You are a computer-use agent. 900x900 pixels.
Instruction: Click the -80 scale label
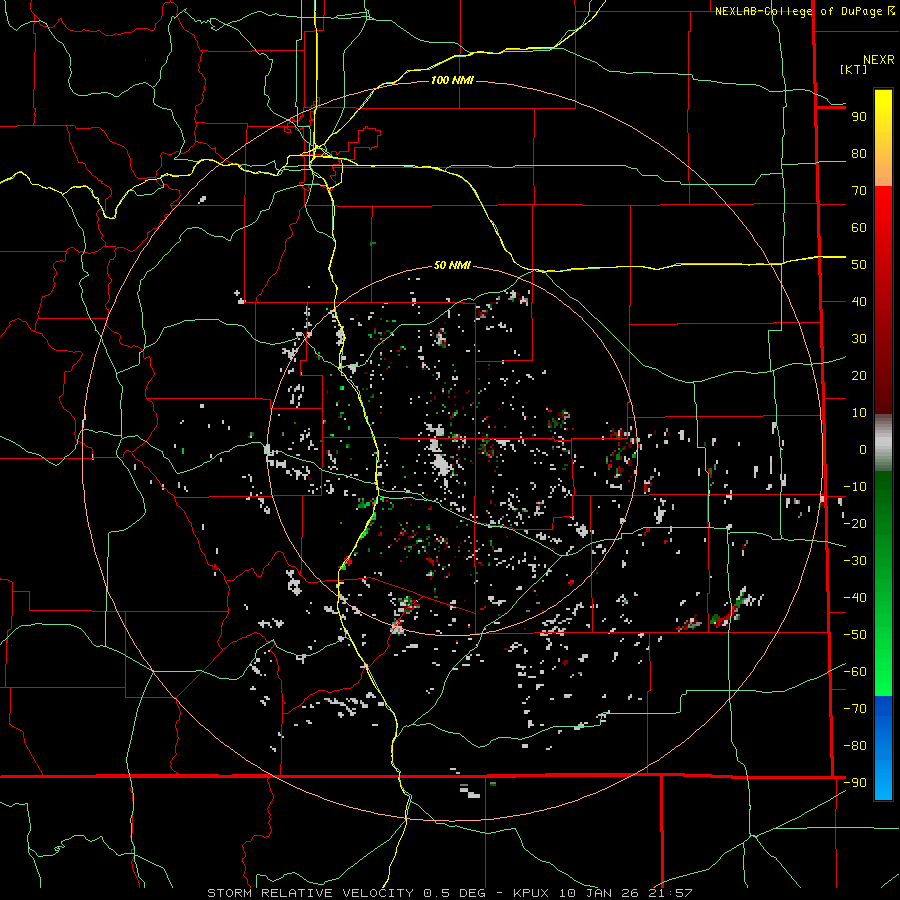pyautogui.click(x=855, y=746)
